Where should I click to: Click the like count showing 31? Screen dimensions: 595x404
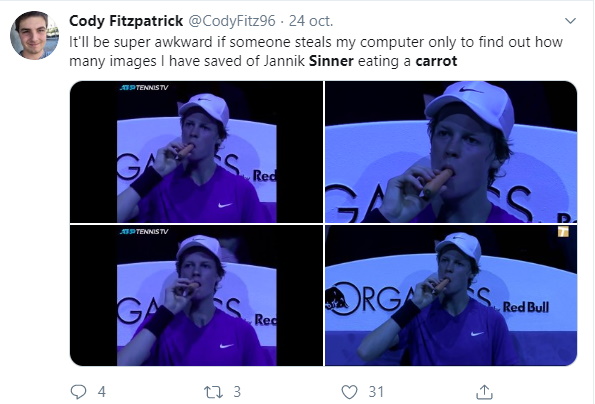click(x=376, y=392)
